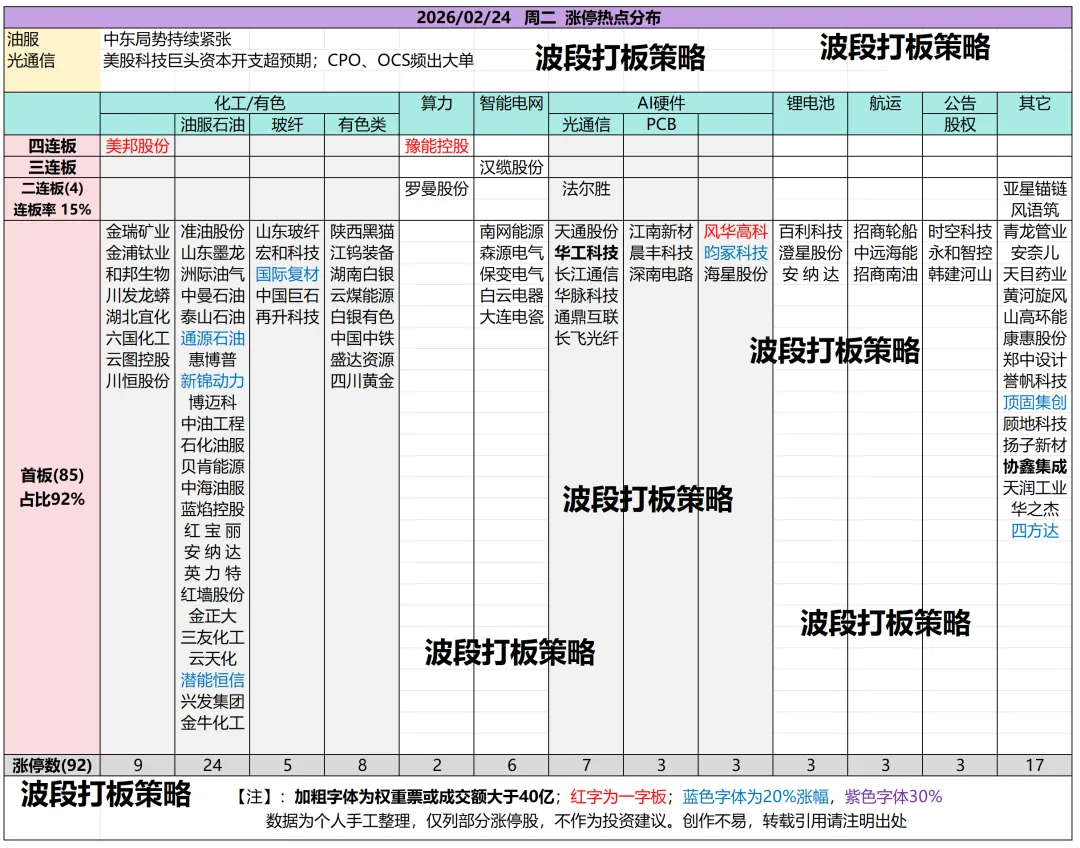
Task: Click the '准油股份' stock cell
Action: click(x=212, y=231)
